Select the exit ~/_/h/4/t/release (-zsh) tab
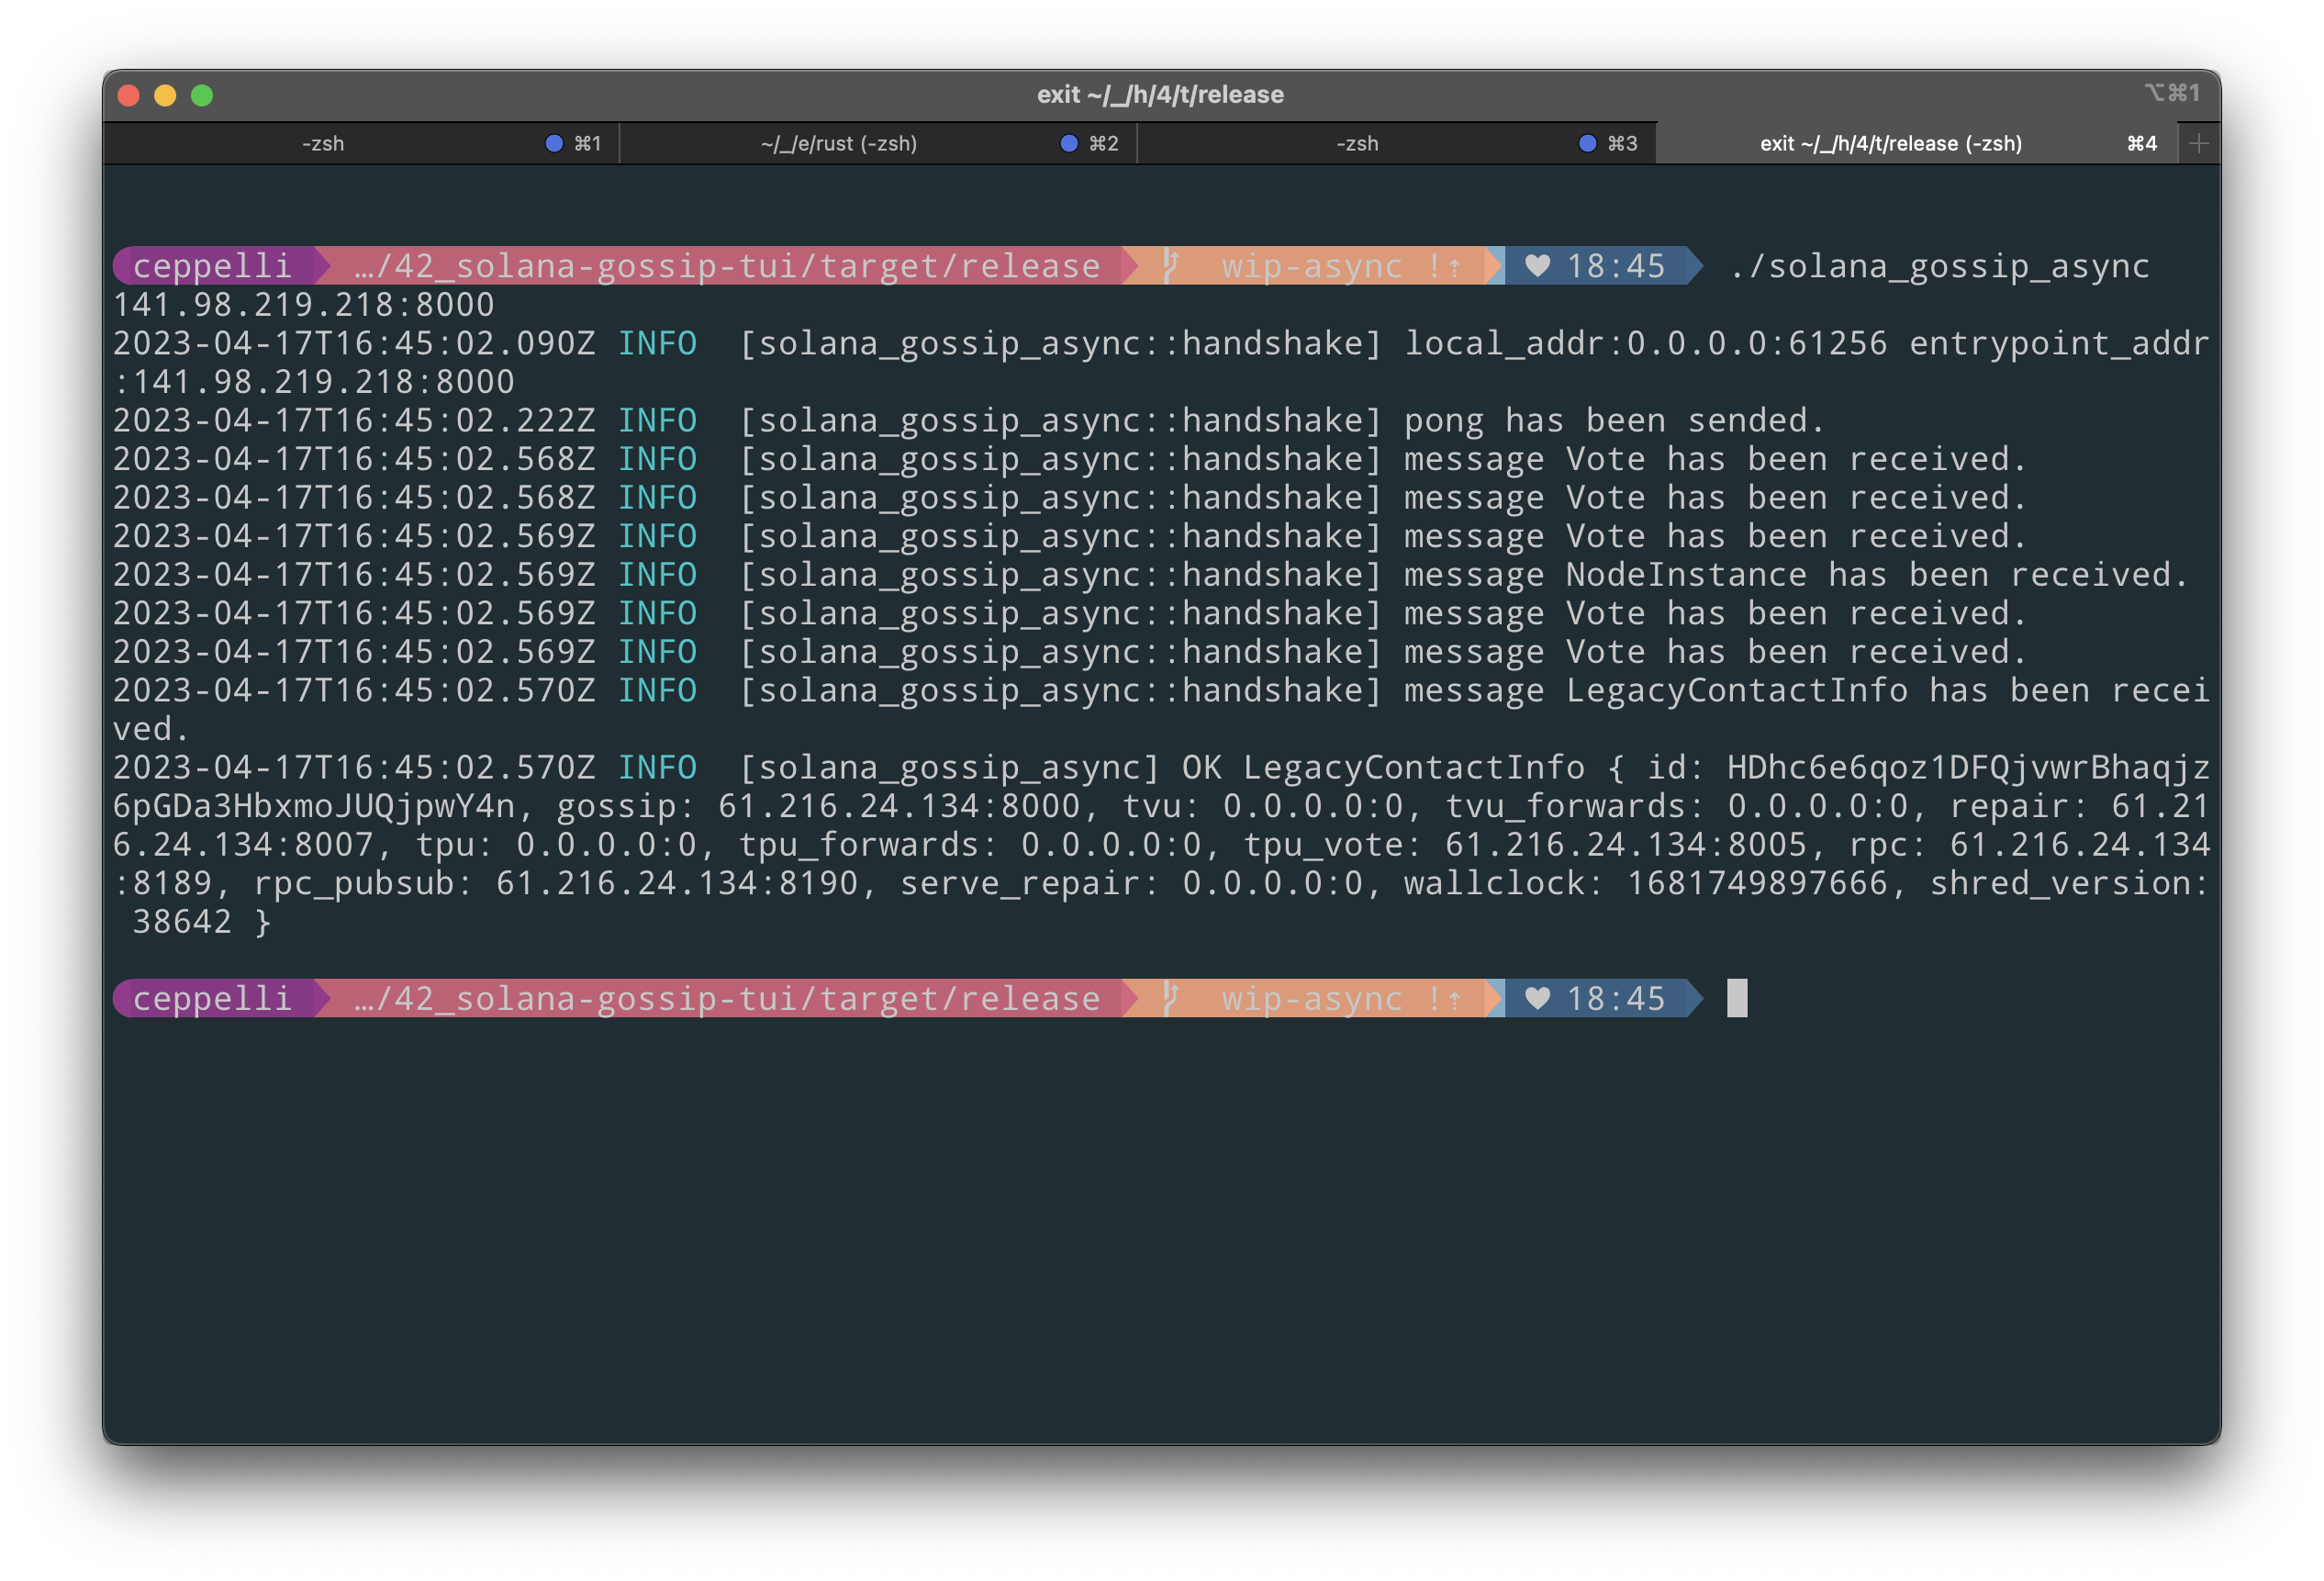 point(1890,144)
